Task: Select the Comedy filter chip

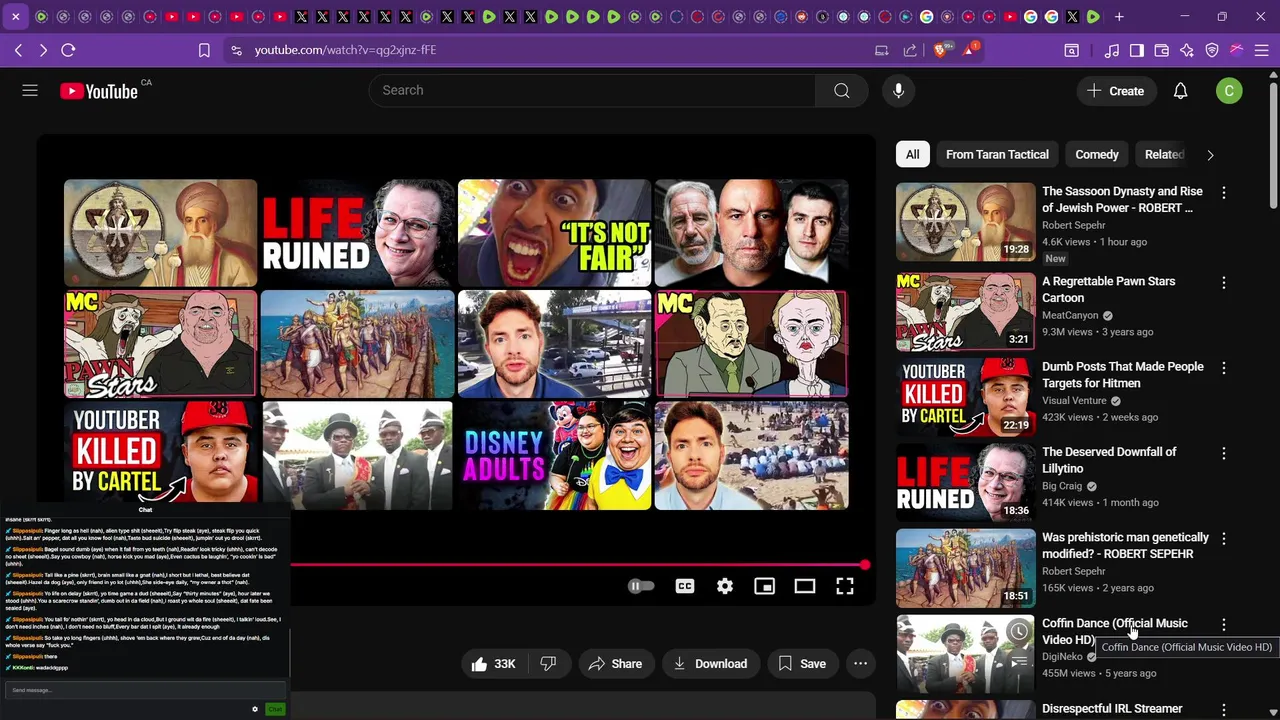Action: click(x=1096, y=155)
